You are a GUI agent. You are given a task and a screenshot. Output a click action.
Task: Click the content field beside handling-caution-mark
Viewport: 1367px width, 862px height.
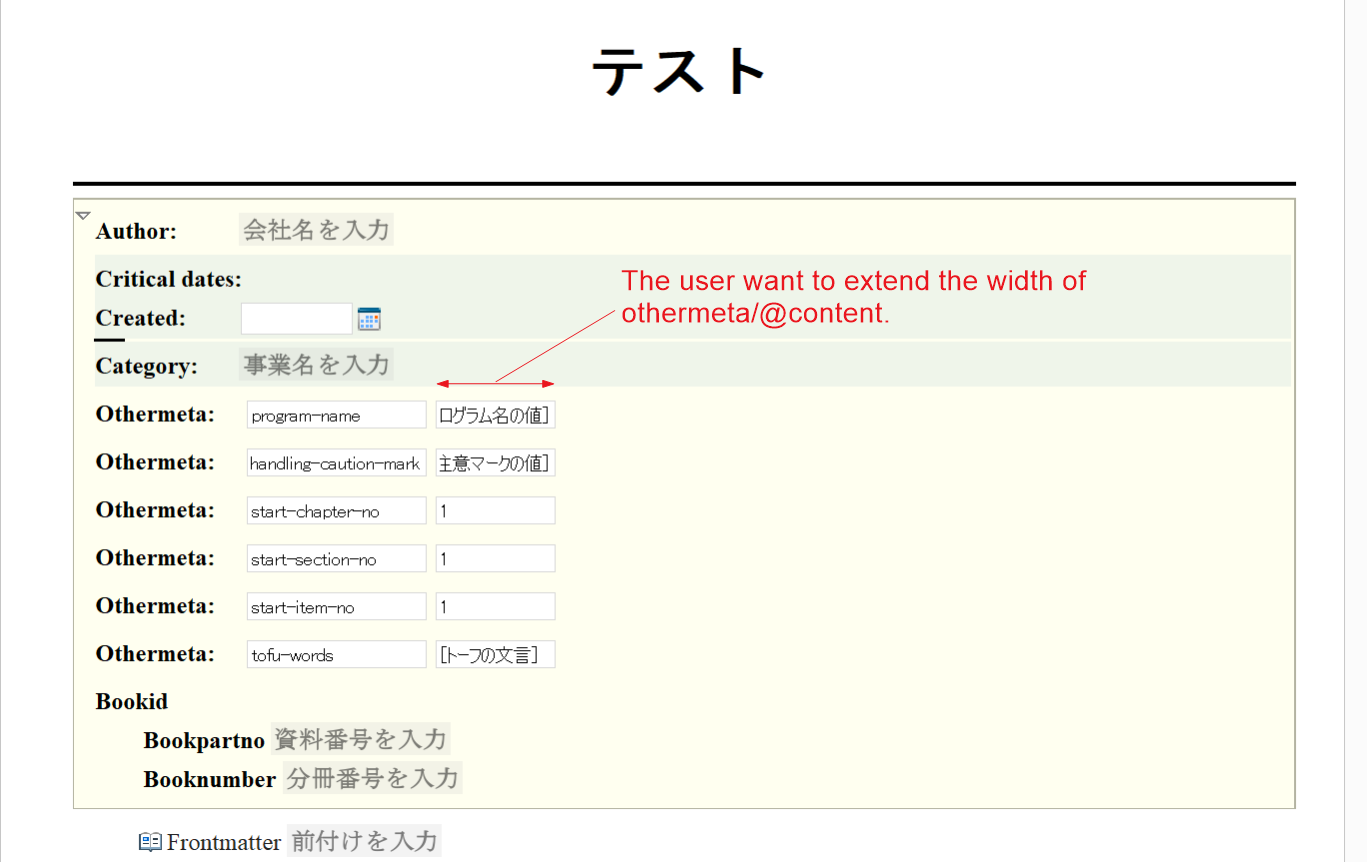click(x=495, y=463)
